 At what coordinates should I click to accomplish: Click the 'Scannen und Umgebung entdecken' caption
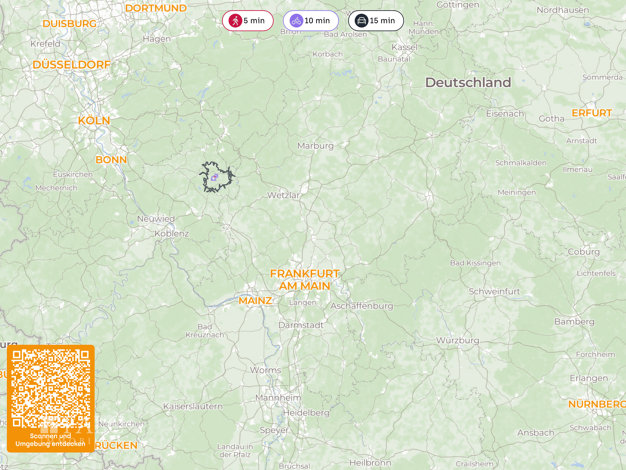click(x=50, y=440)
